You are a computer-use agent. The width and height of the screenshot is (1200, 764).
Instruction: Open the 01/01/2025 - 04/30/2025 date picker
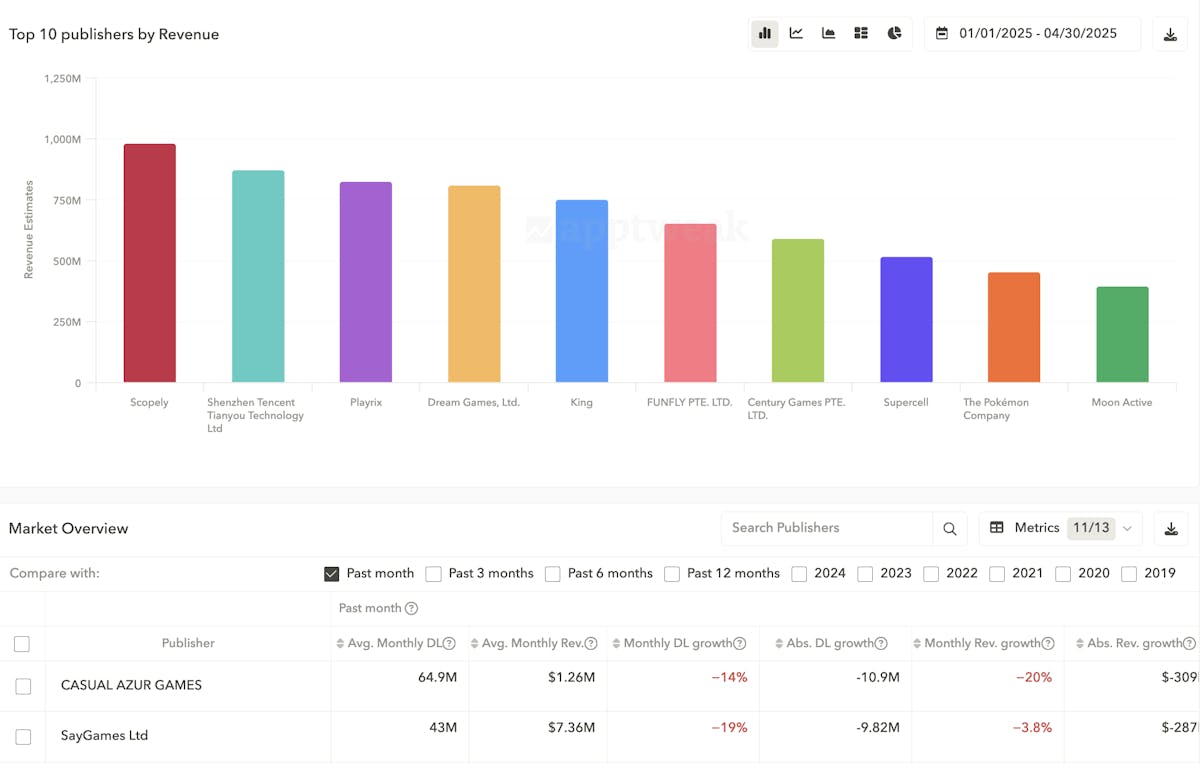[x=1032, y=33]
